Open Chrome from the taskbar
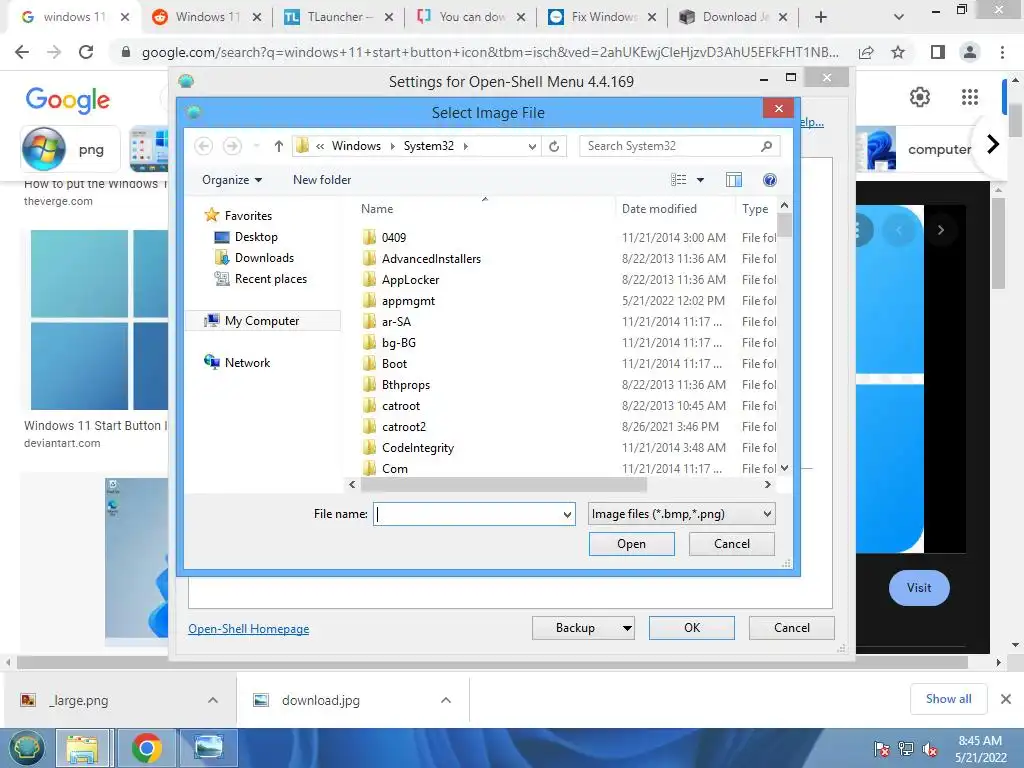 click(146, 748)
